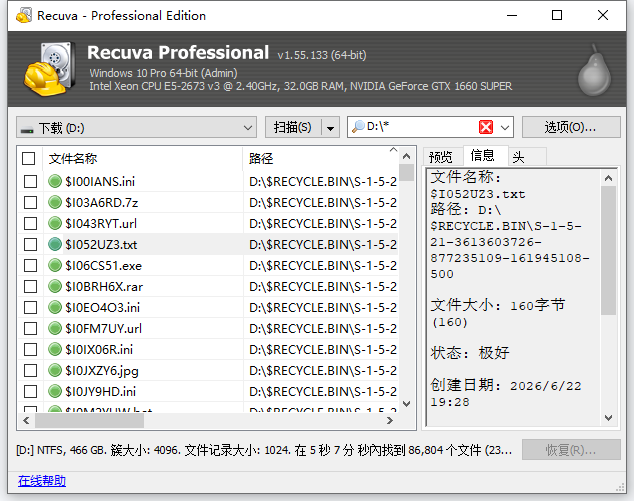Check the box for $I03A6RD.7z
The image size is (634, 501).
[30, 203]
